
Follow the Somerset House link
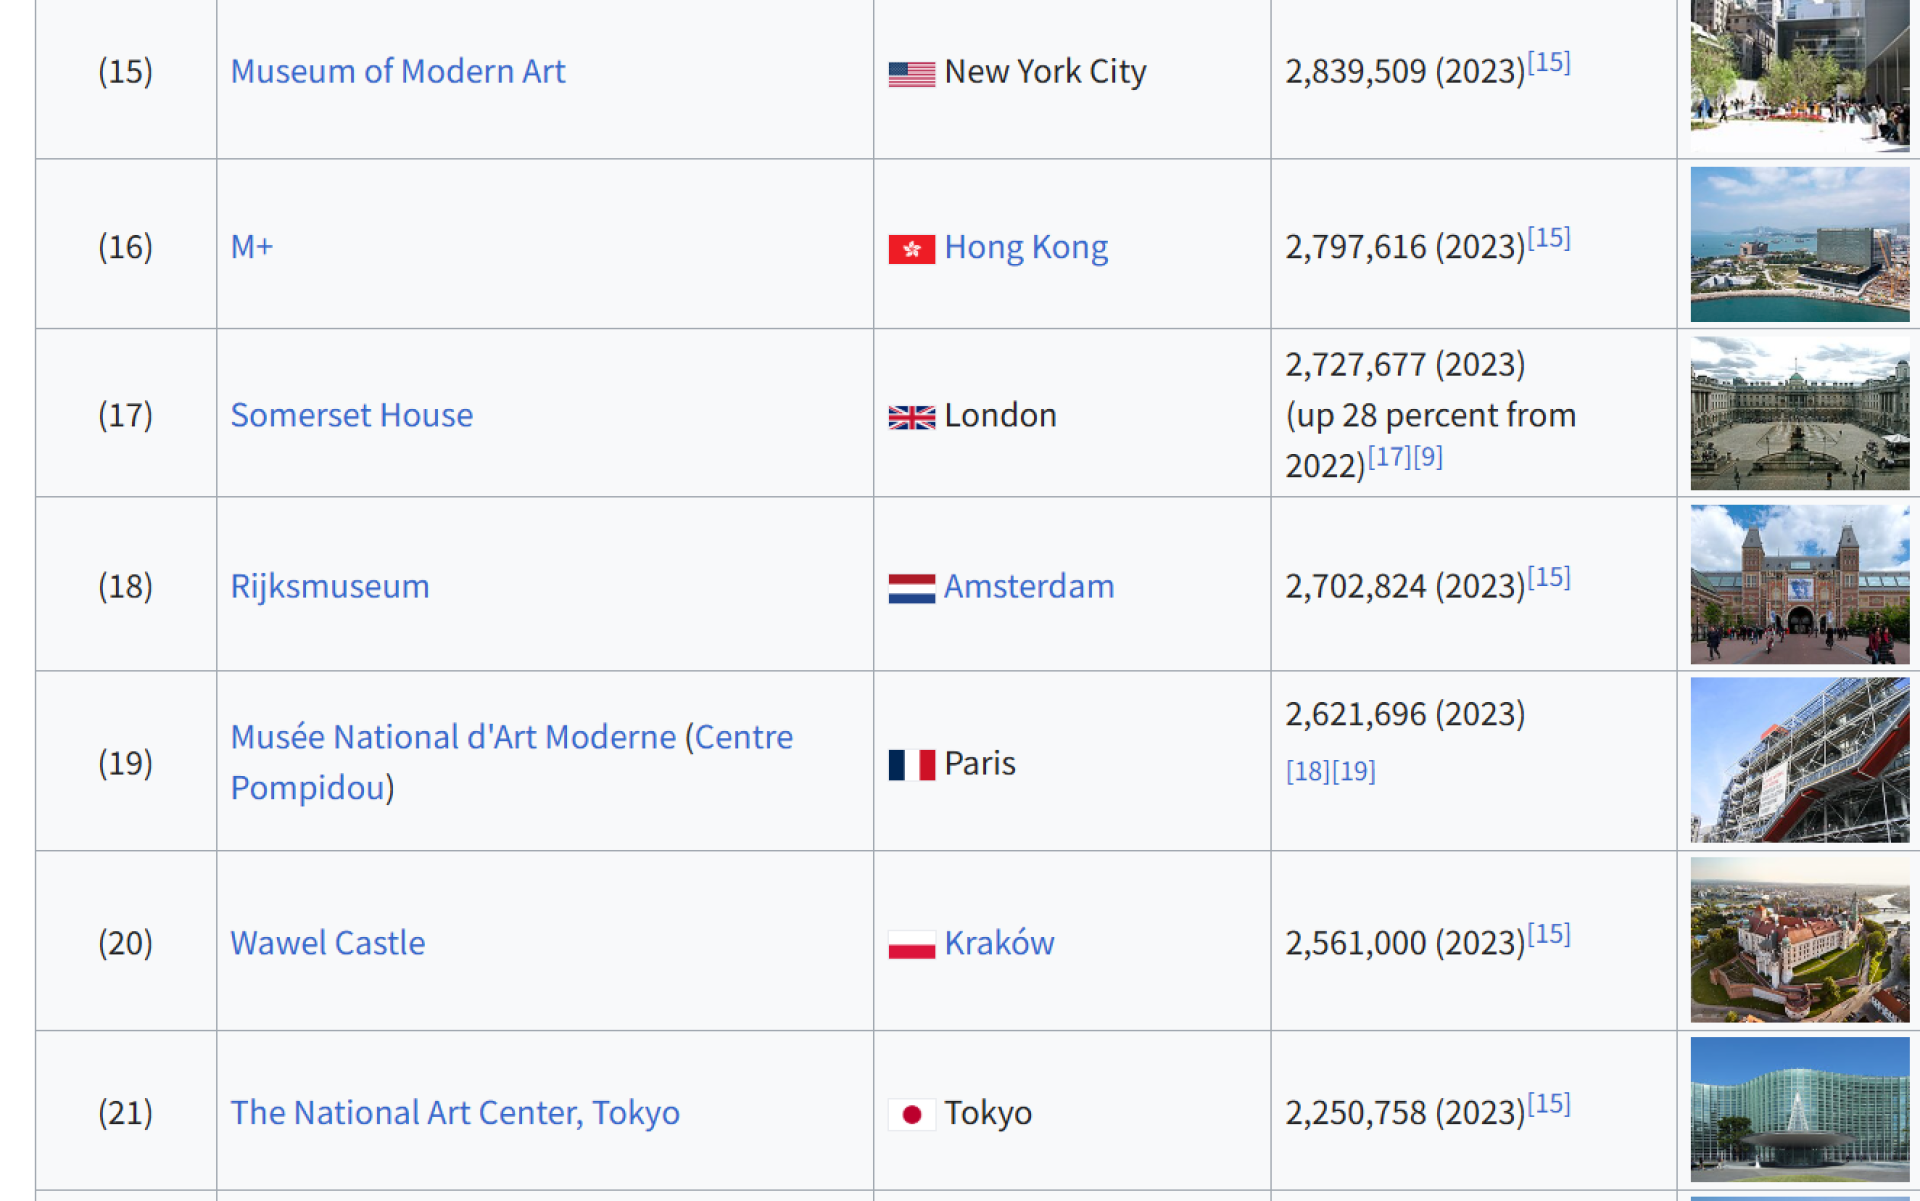tap(351, 415)
